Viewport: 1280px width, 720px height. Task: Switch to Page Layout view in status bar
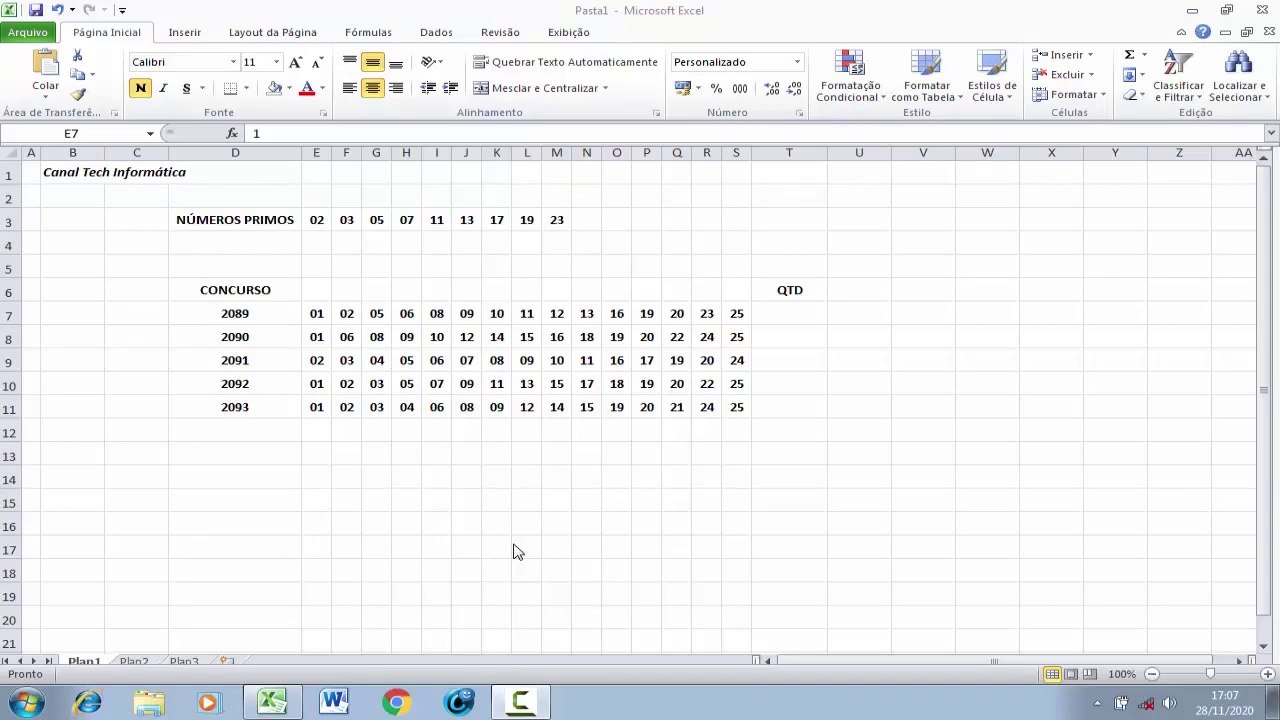[1071, 674]
